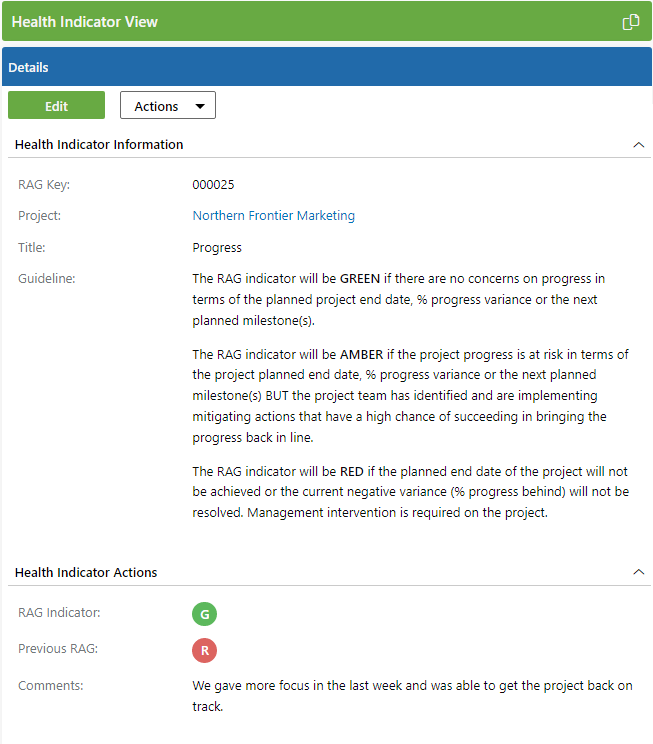653x744 pixels.
Task: Click the Previous RAG field label
Action: pos(58,650)
